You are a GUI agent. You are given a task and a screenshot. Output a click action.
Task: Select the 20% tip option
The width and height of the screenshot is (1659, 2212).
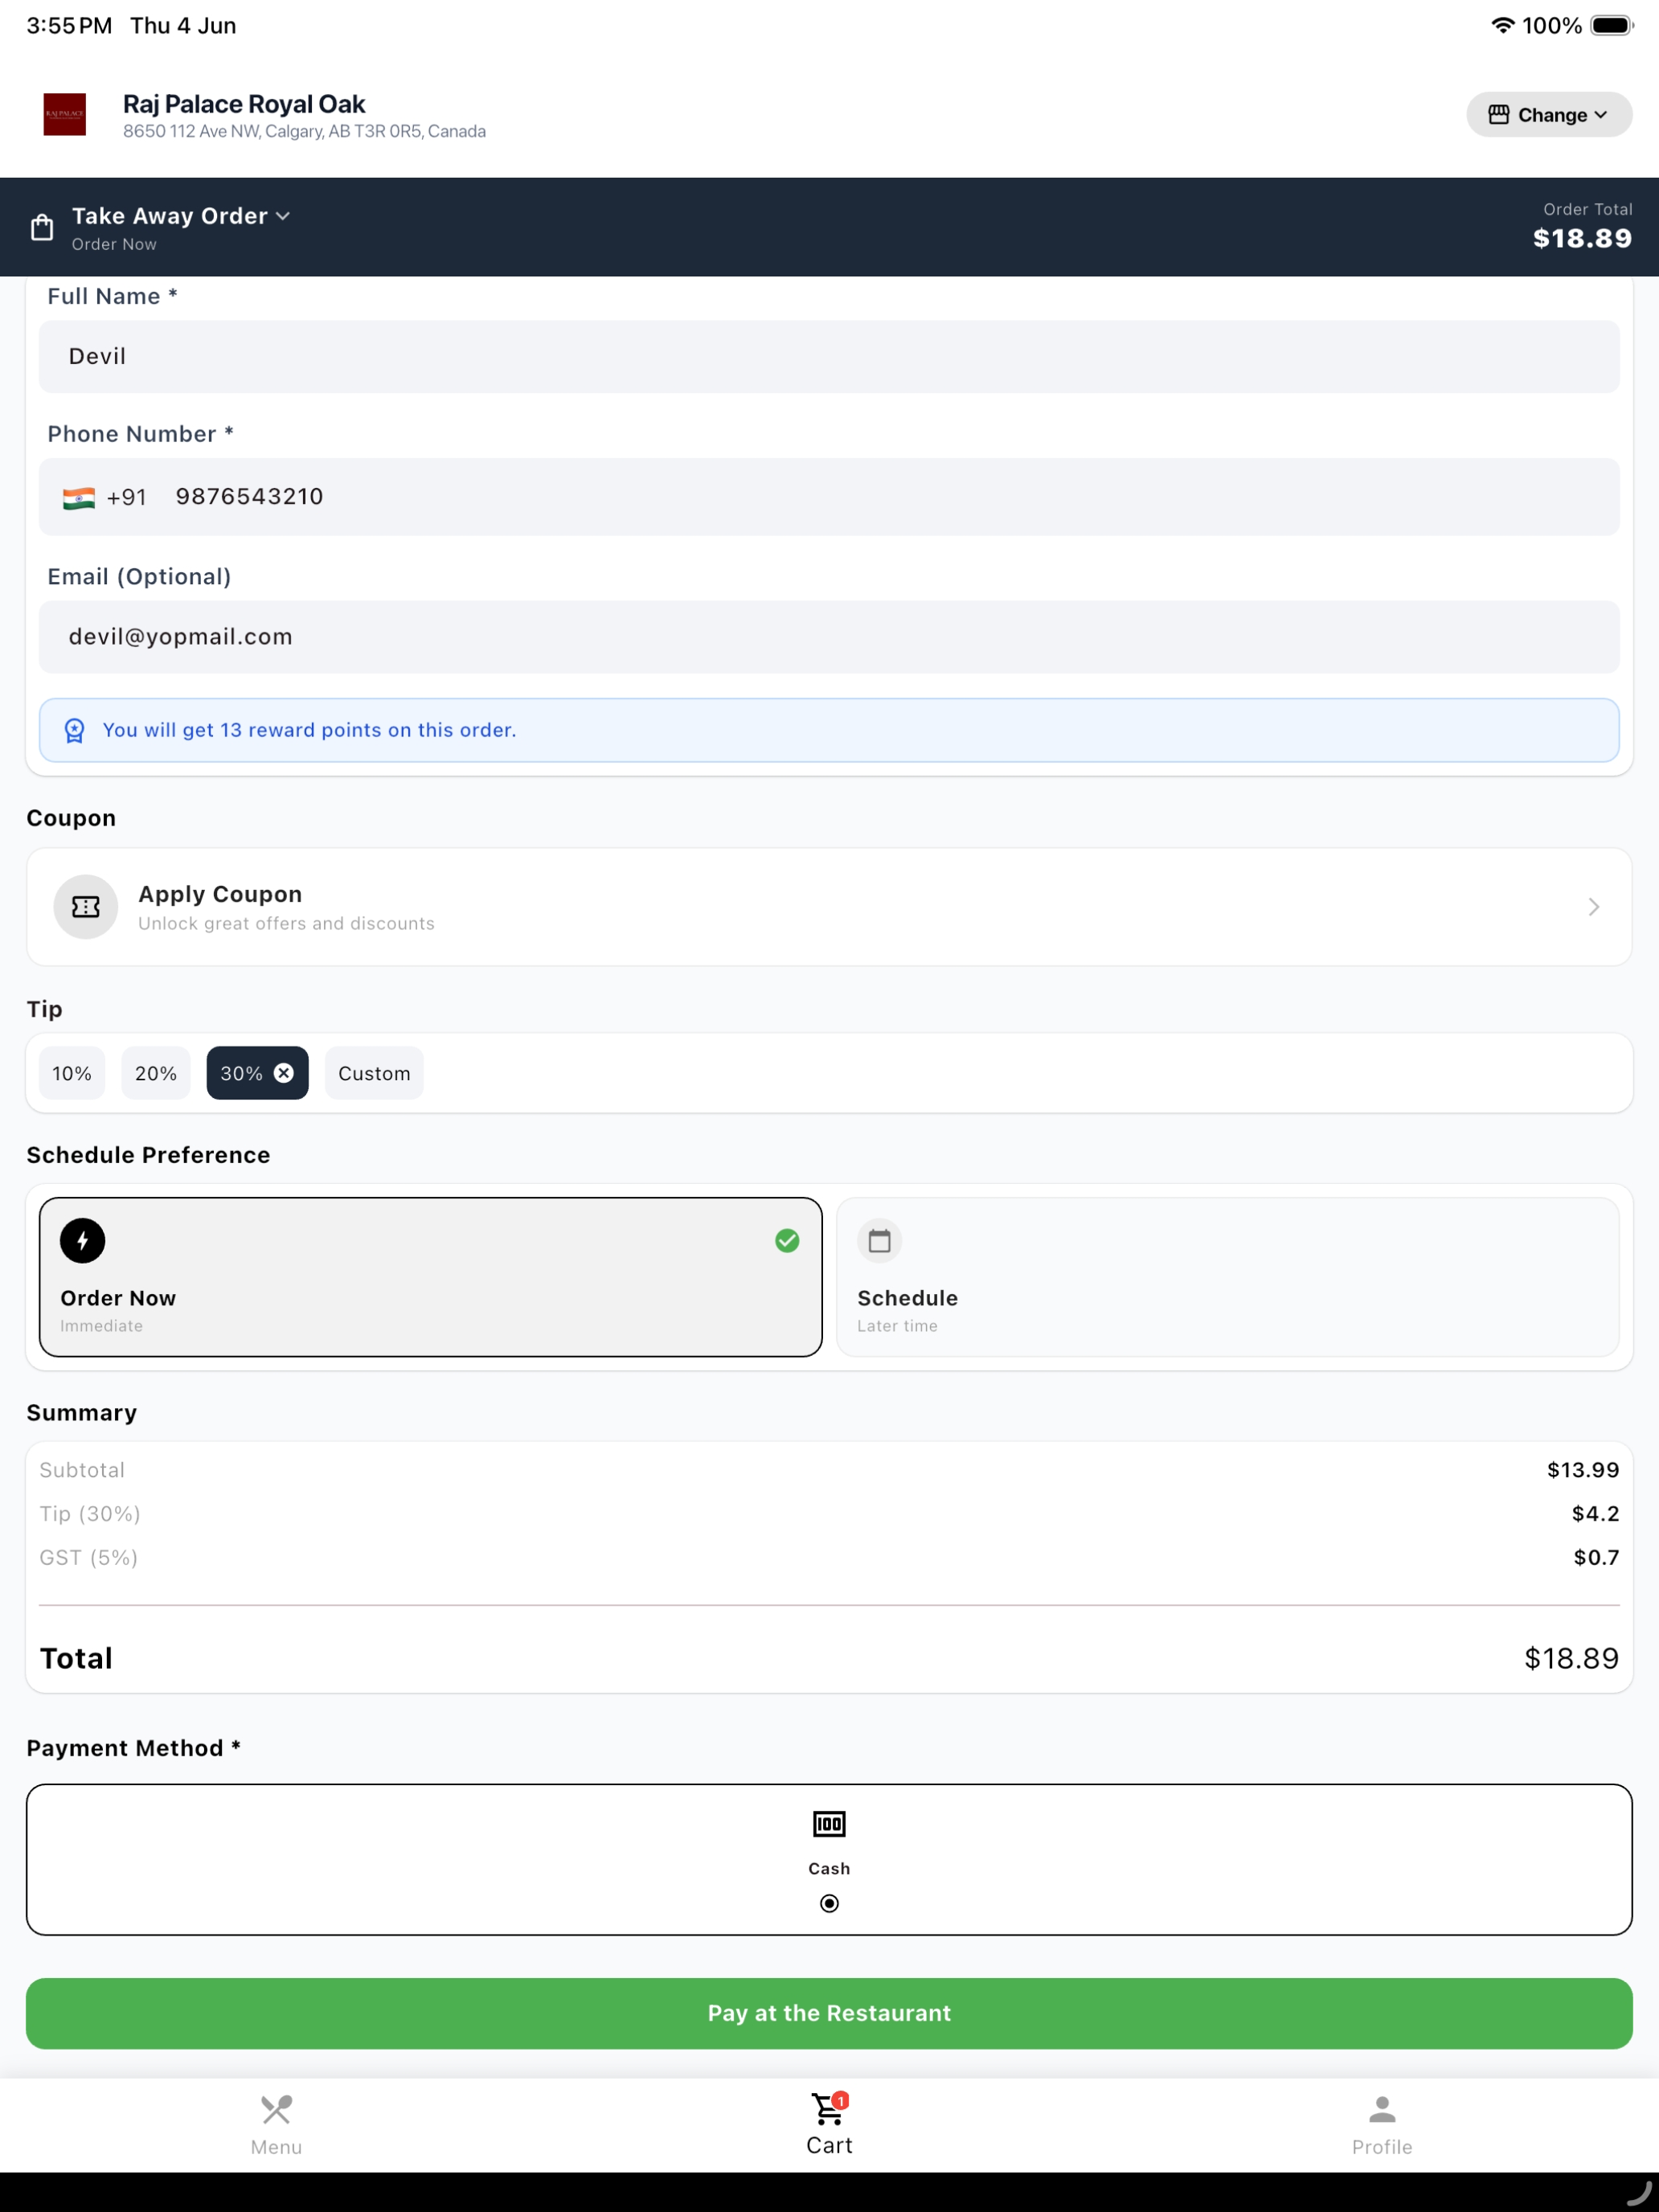tap(156, 1073)
